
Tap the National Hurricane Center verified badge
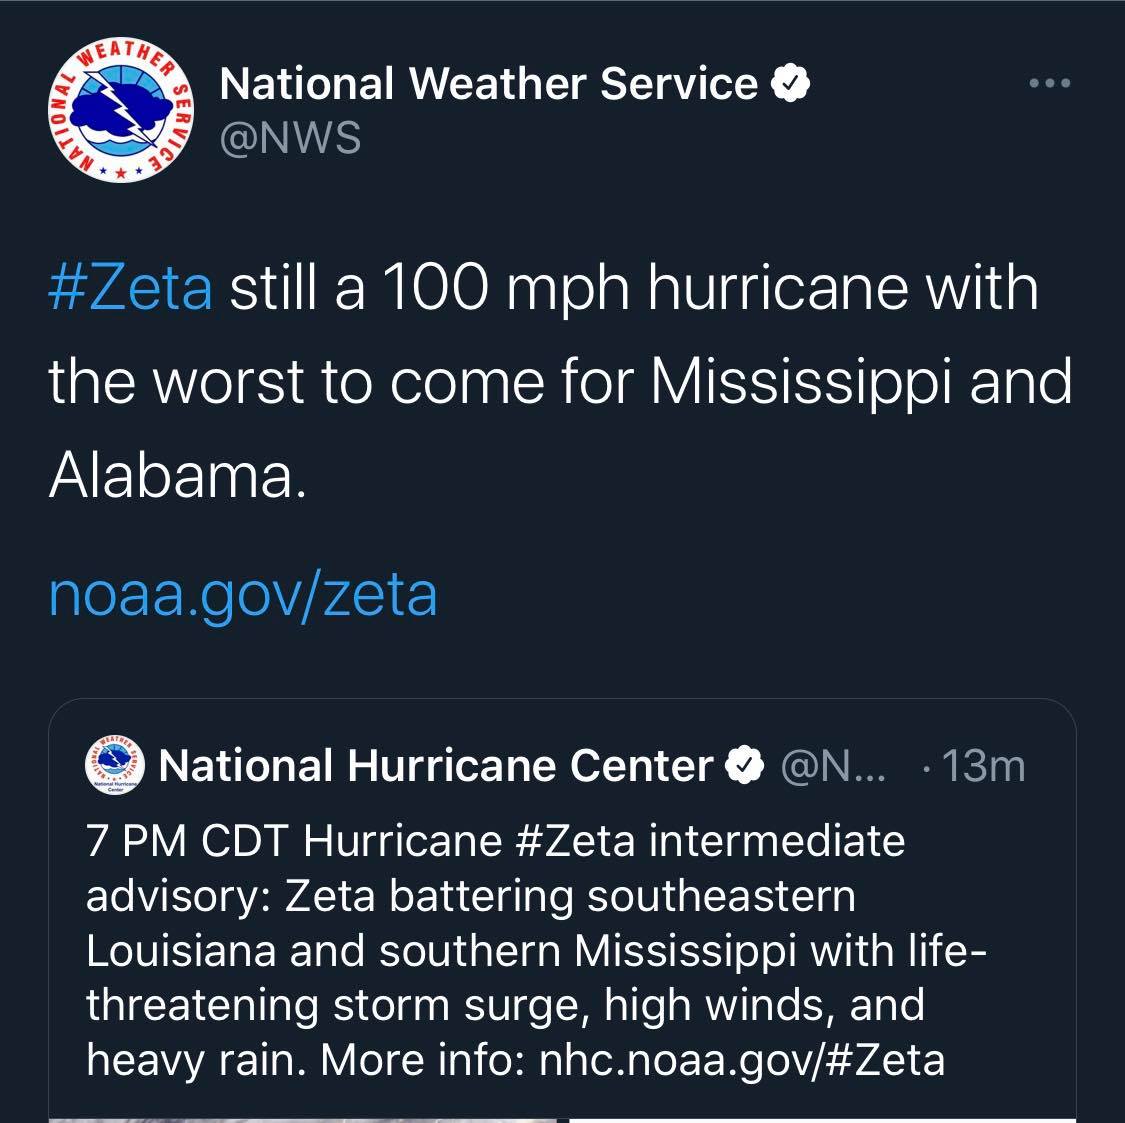click(745, 766)
